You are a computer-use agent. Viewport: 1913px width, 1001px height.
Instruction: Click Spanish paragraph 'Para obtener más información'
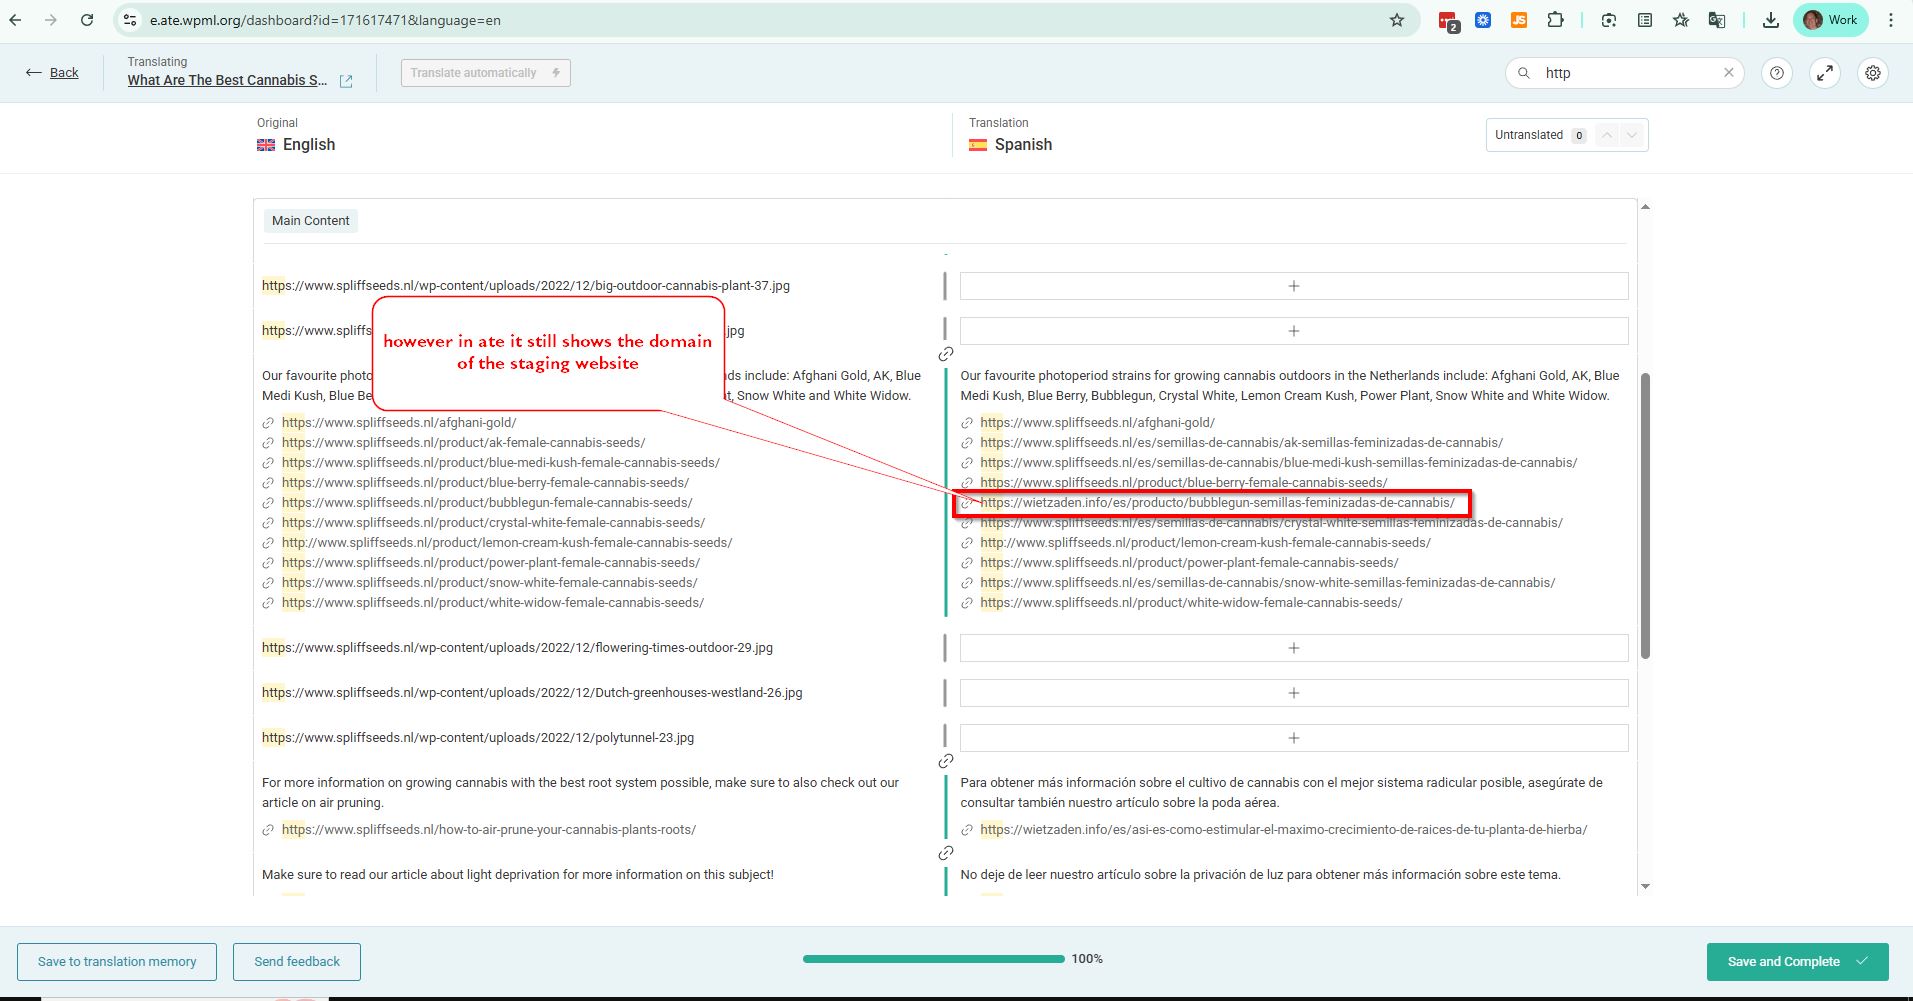pos(1281,793)
